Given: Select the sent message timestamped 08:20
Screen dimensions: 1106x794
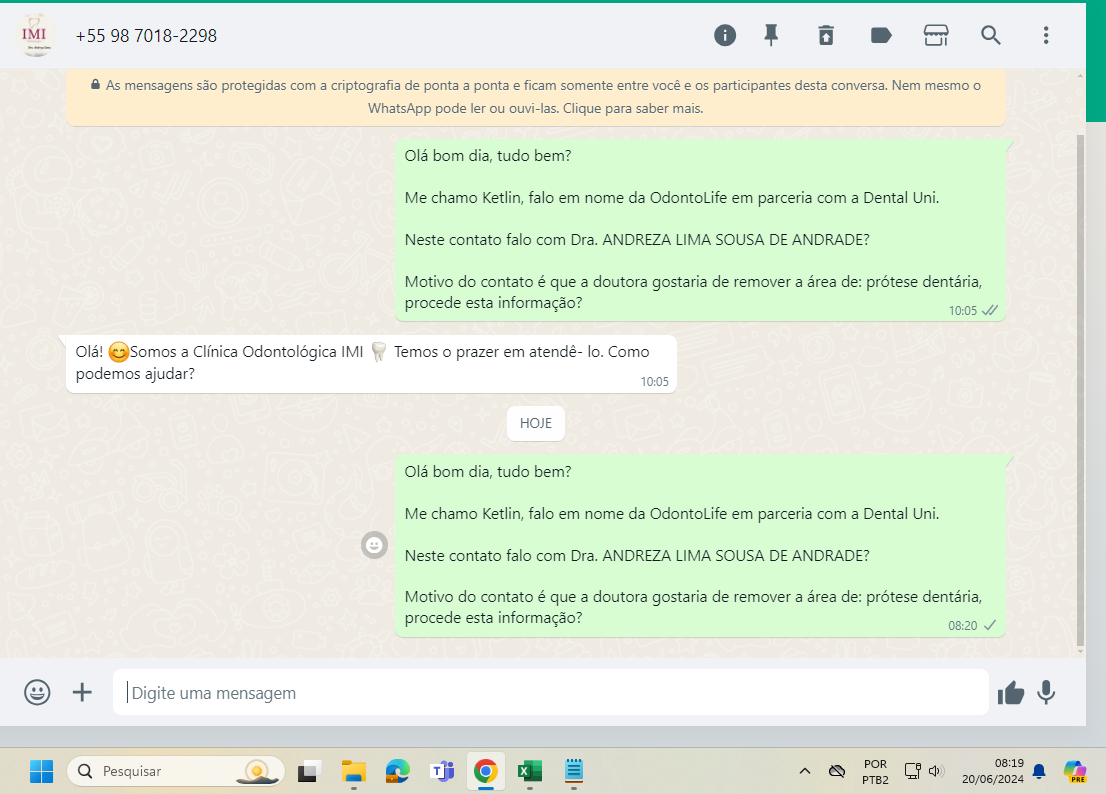Looking at the screenshot, I should [700, 546].
